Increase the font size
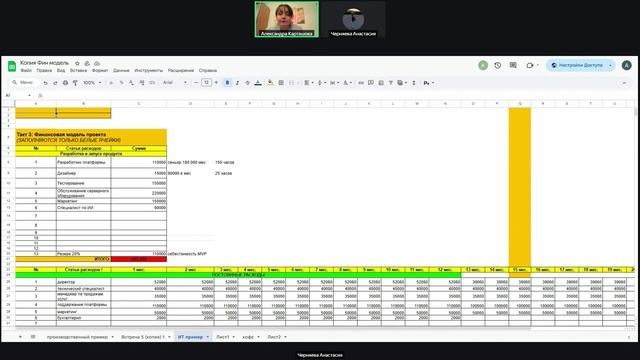Viewport: 640px width, 360px height. click(x=216, y=83)
